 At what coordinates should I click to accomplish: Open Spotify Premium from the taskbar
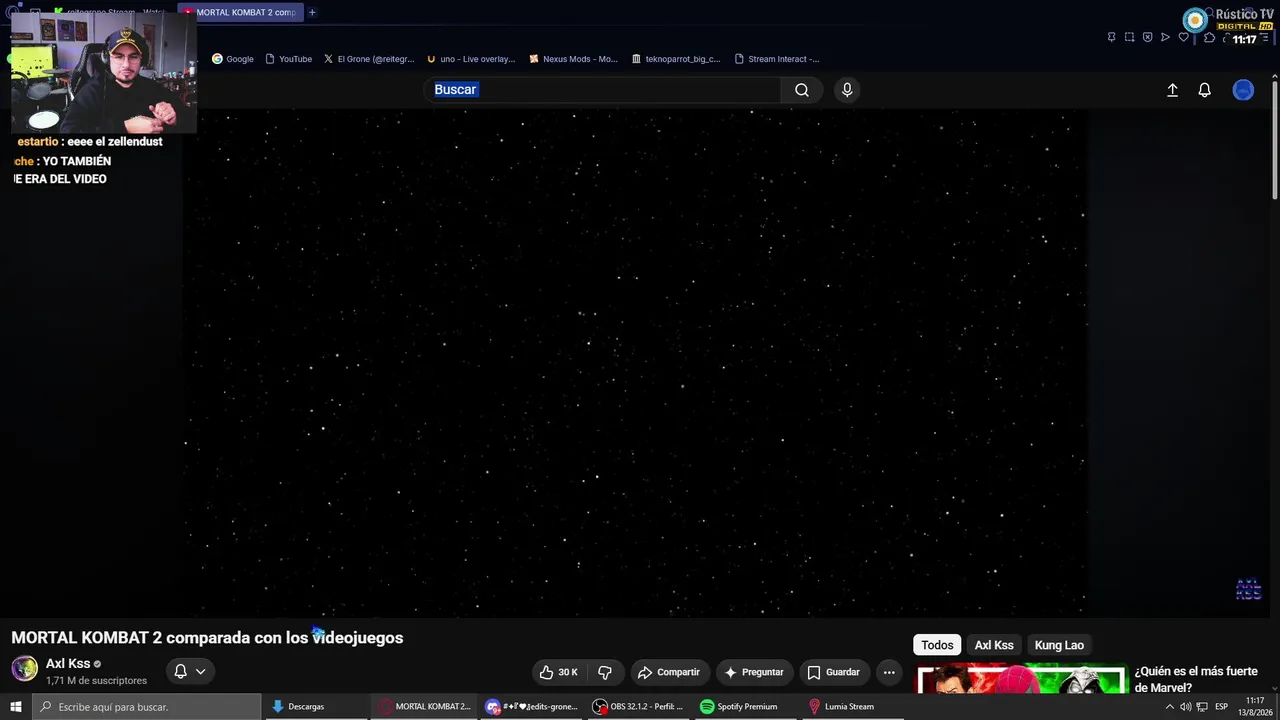(739, 707)
